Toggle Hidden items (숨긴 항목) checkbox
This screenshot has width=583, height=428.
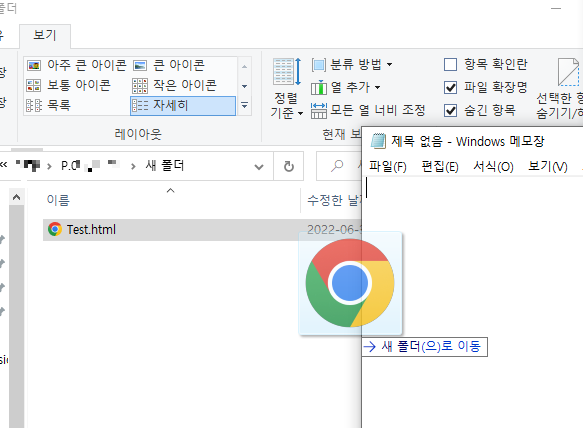[x=450, y=111]
